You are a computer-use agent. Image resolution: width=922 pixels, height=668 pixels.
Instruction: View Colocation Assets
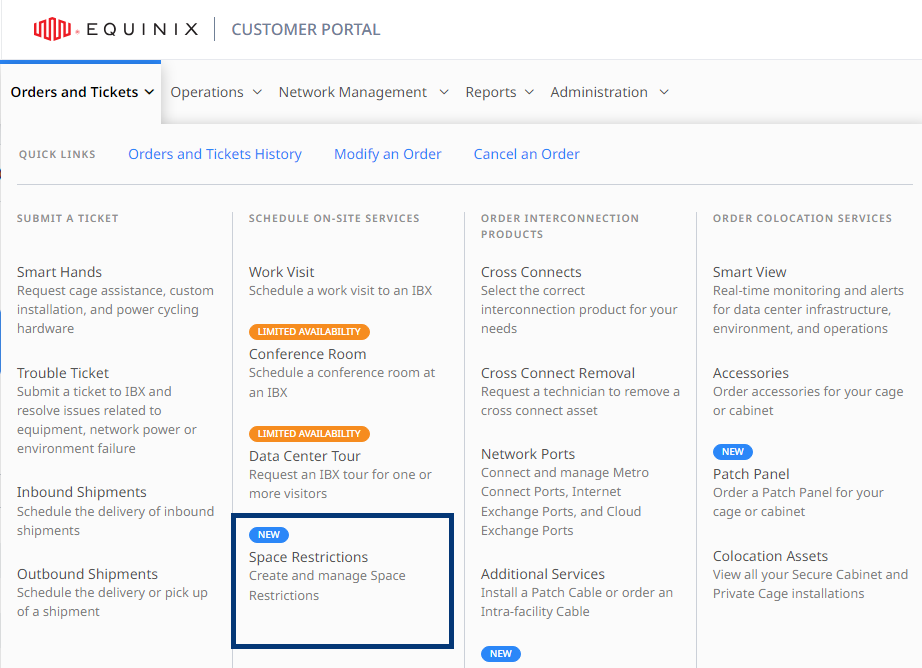[x=770, y=556]
